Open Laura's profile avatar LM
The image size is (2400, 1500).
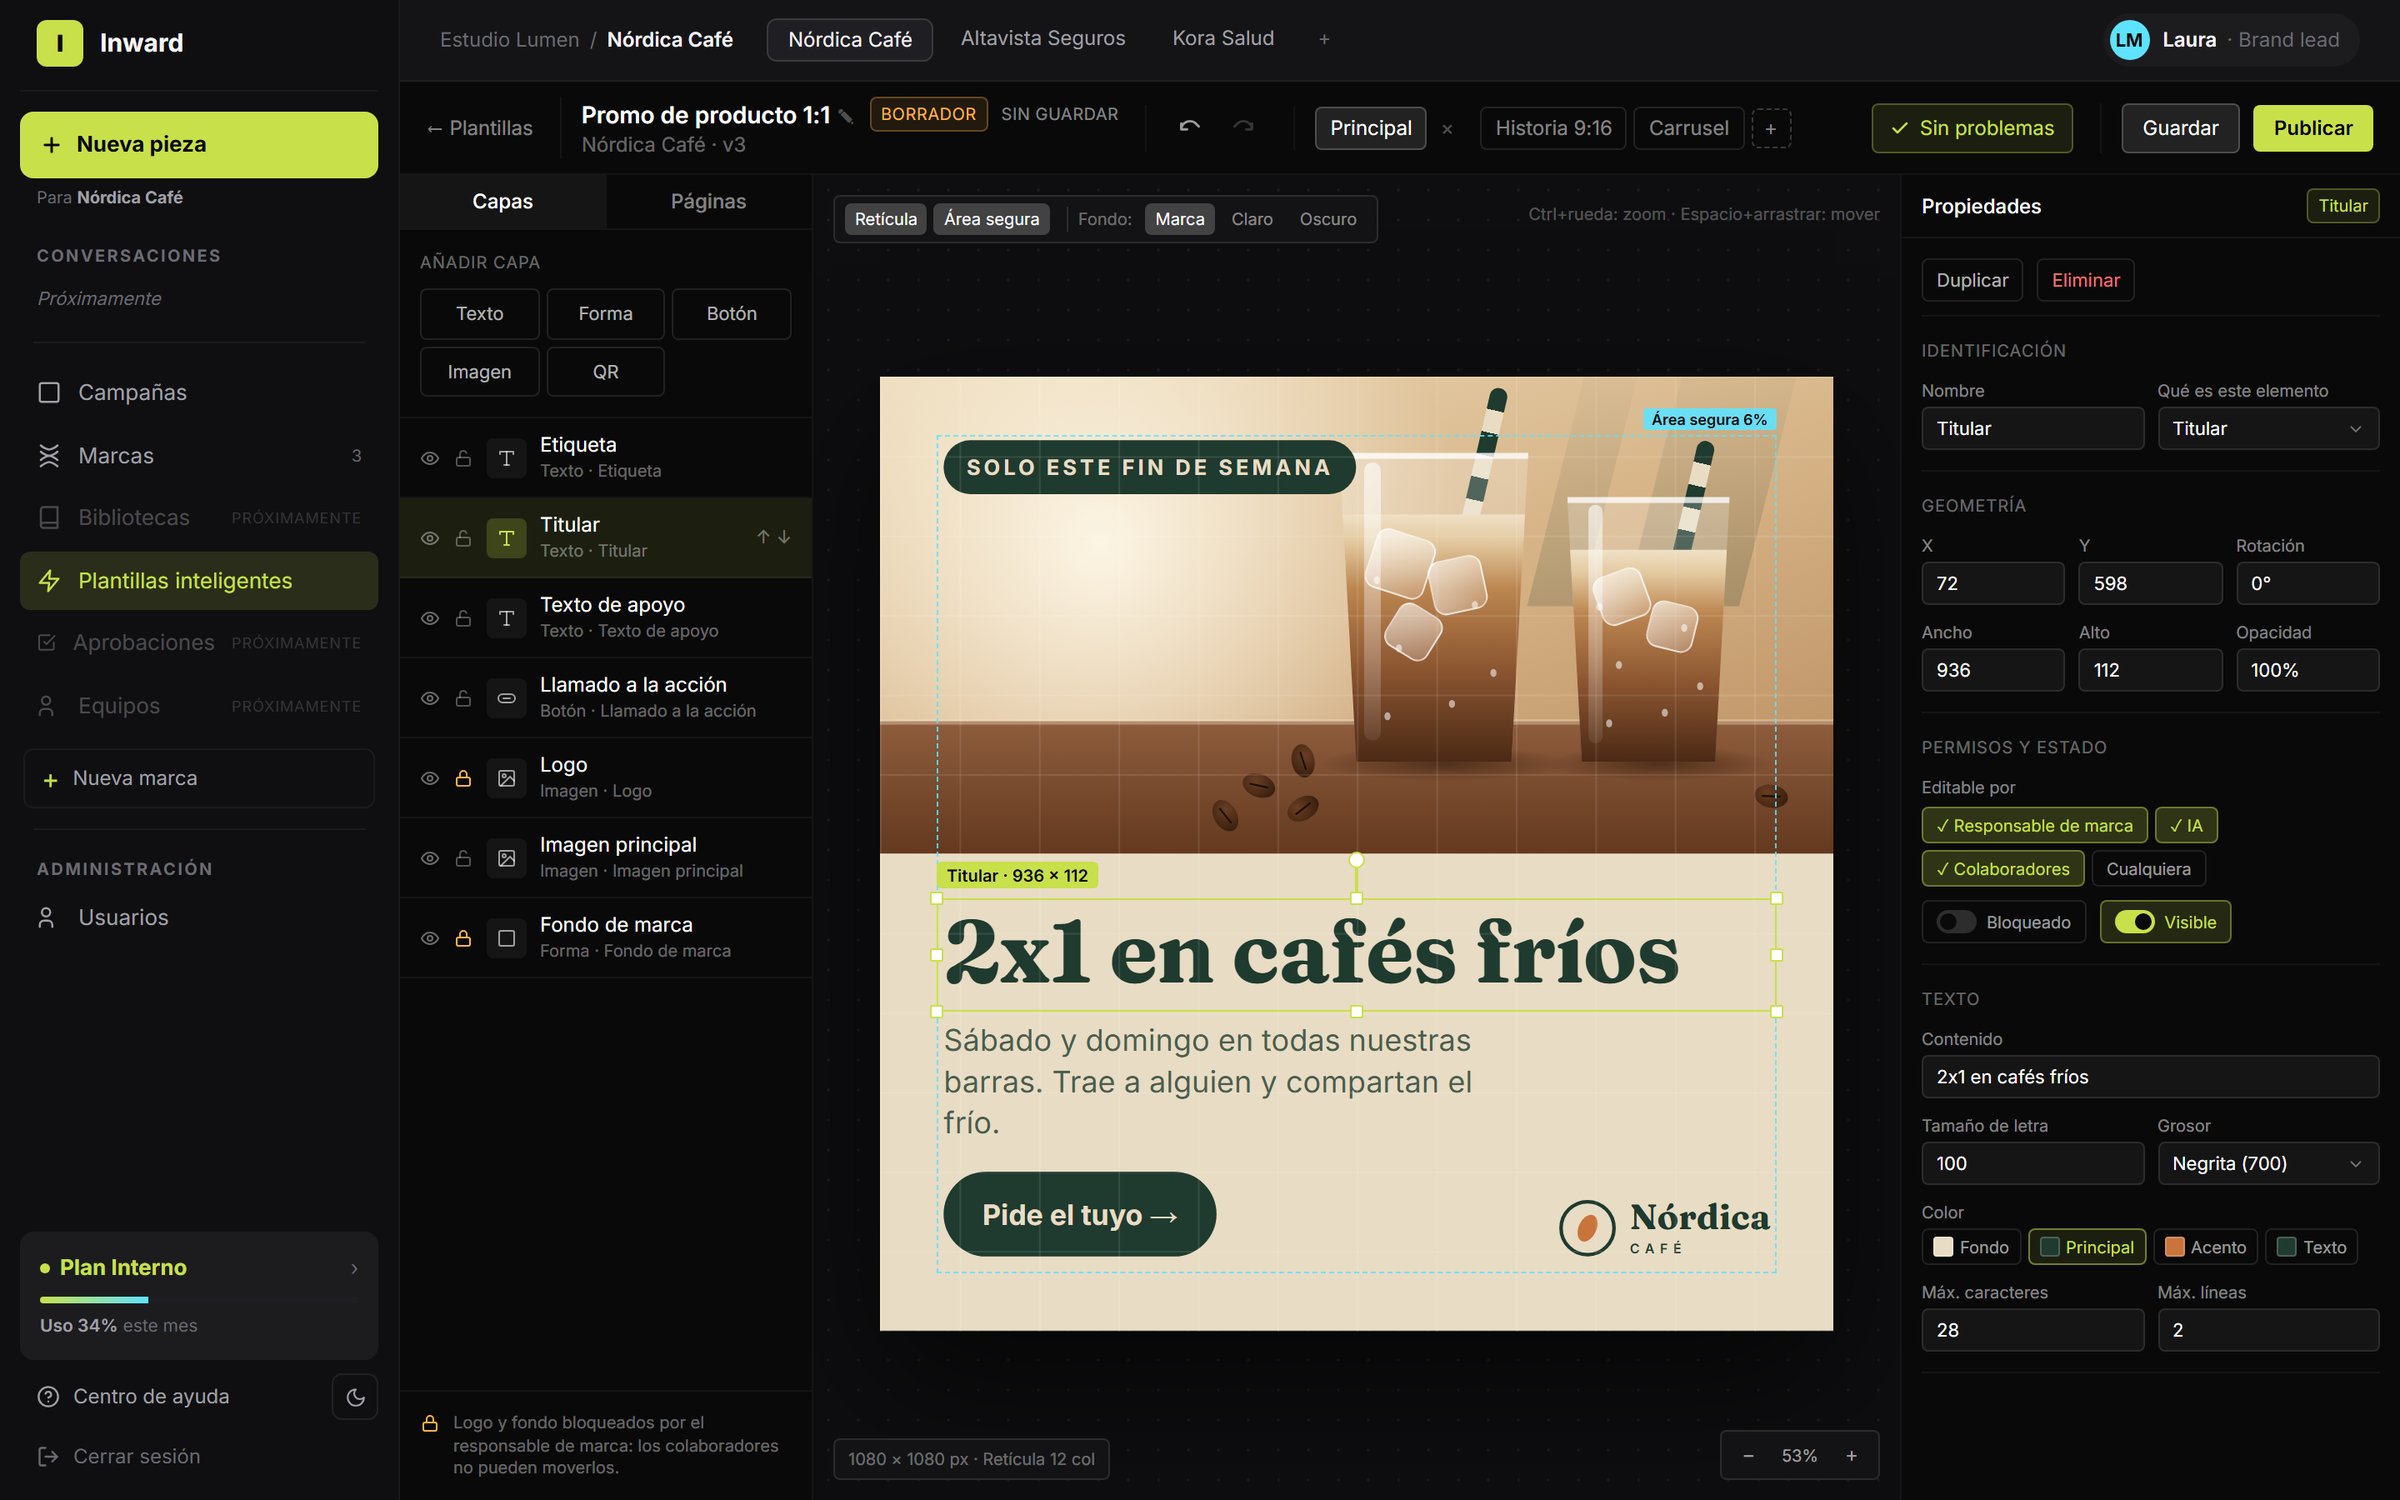pyautogui.click(x=2129, y=40)
